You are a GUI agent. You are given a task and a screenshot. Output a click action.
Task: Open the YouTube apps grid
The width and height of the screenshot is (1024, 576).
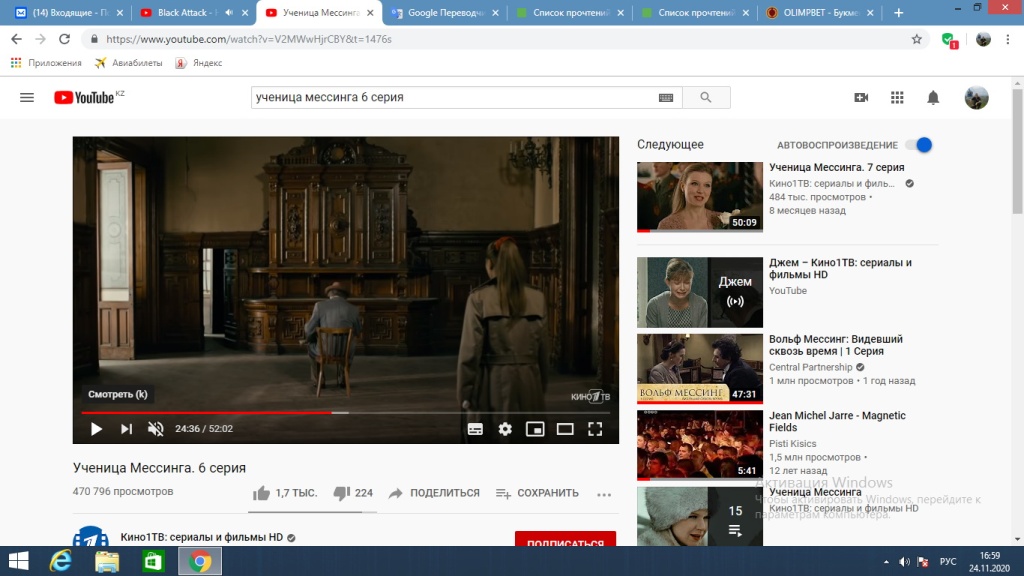point(897,97)
